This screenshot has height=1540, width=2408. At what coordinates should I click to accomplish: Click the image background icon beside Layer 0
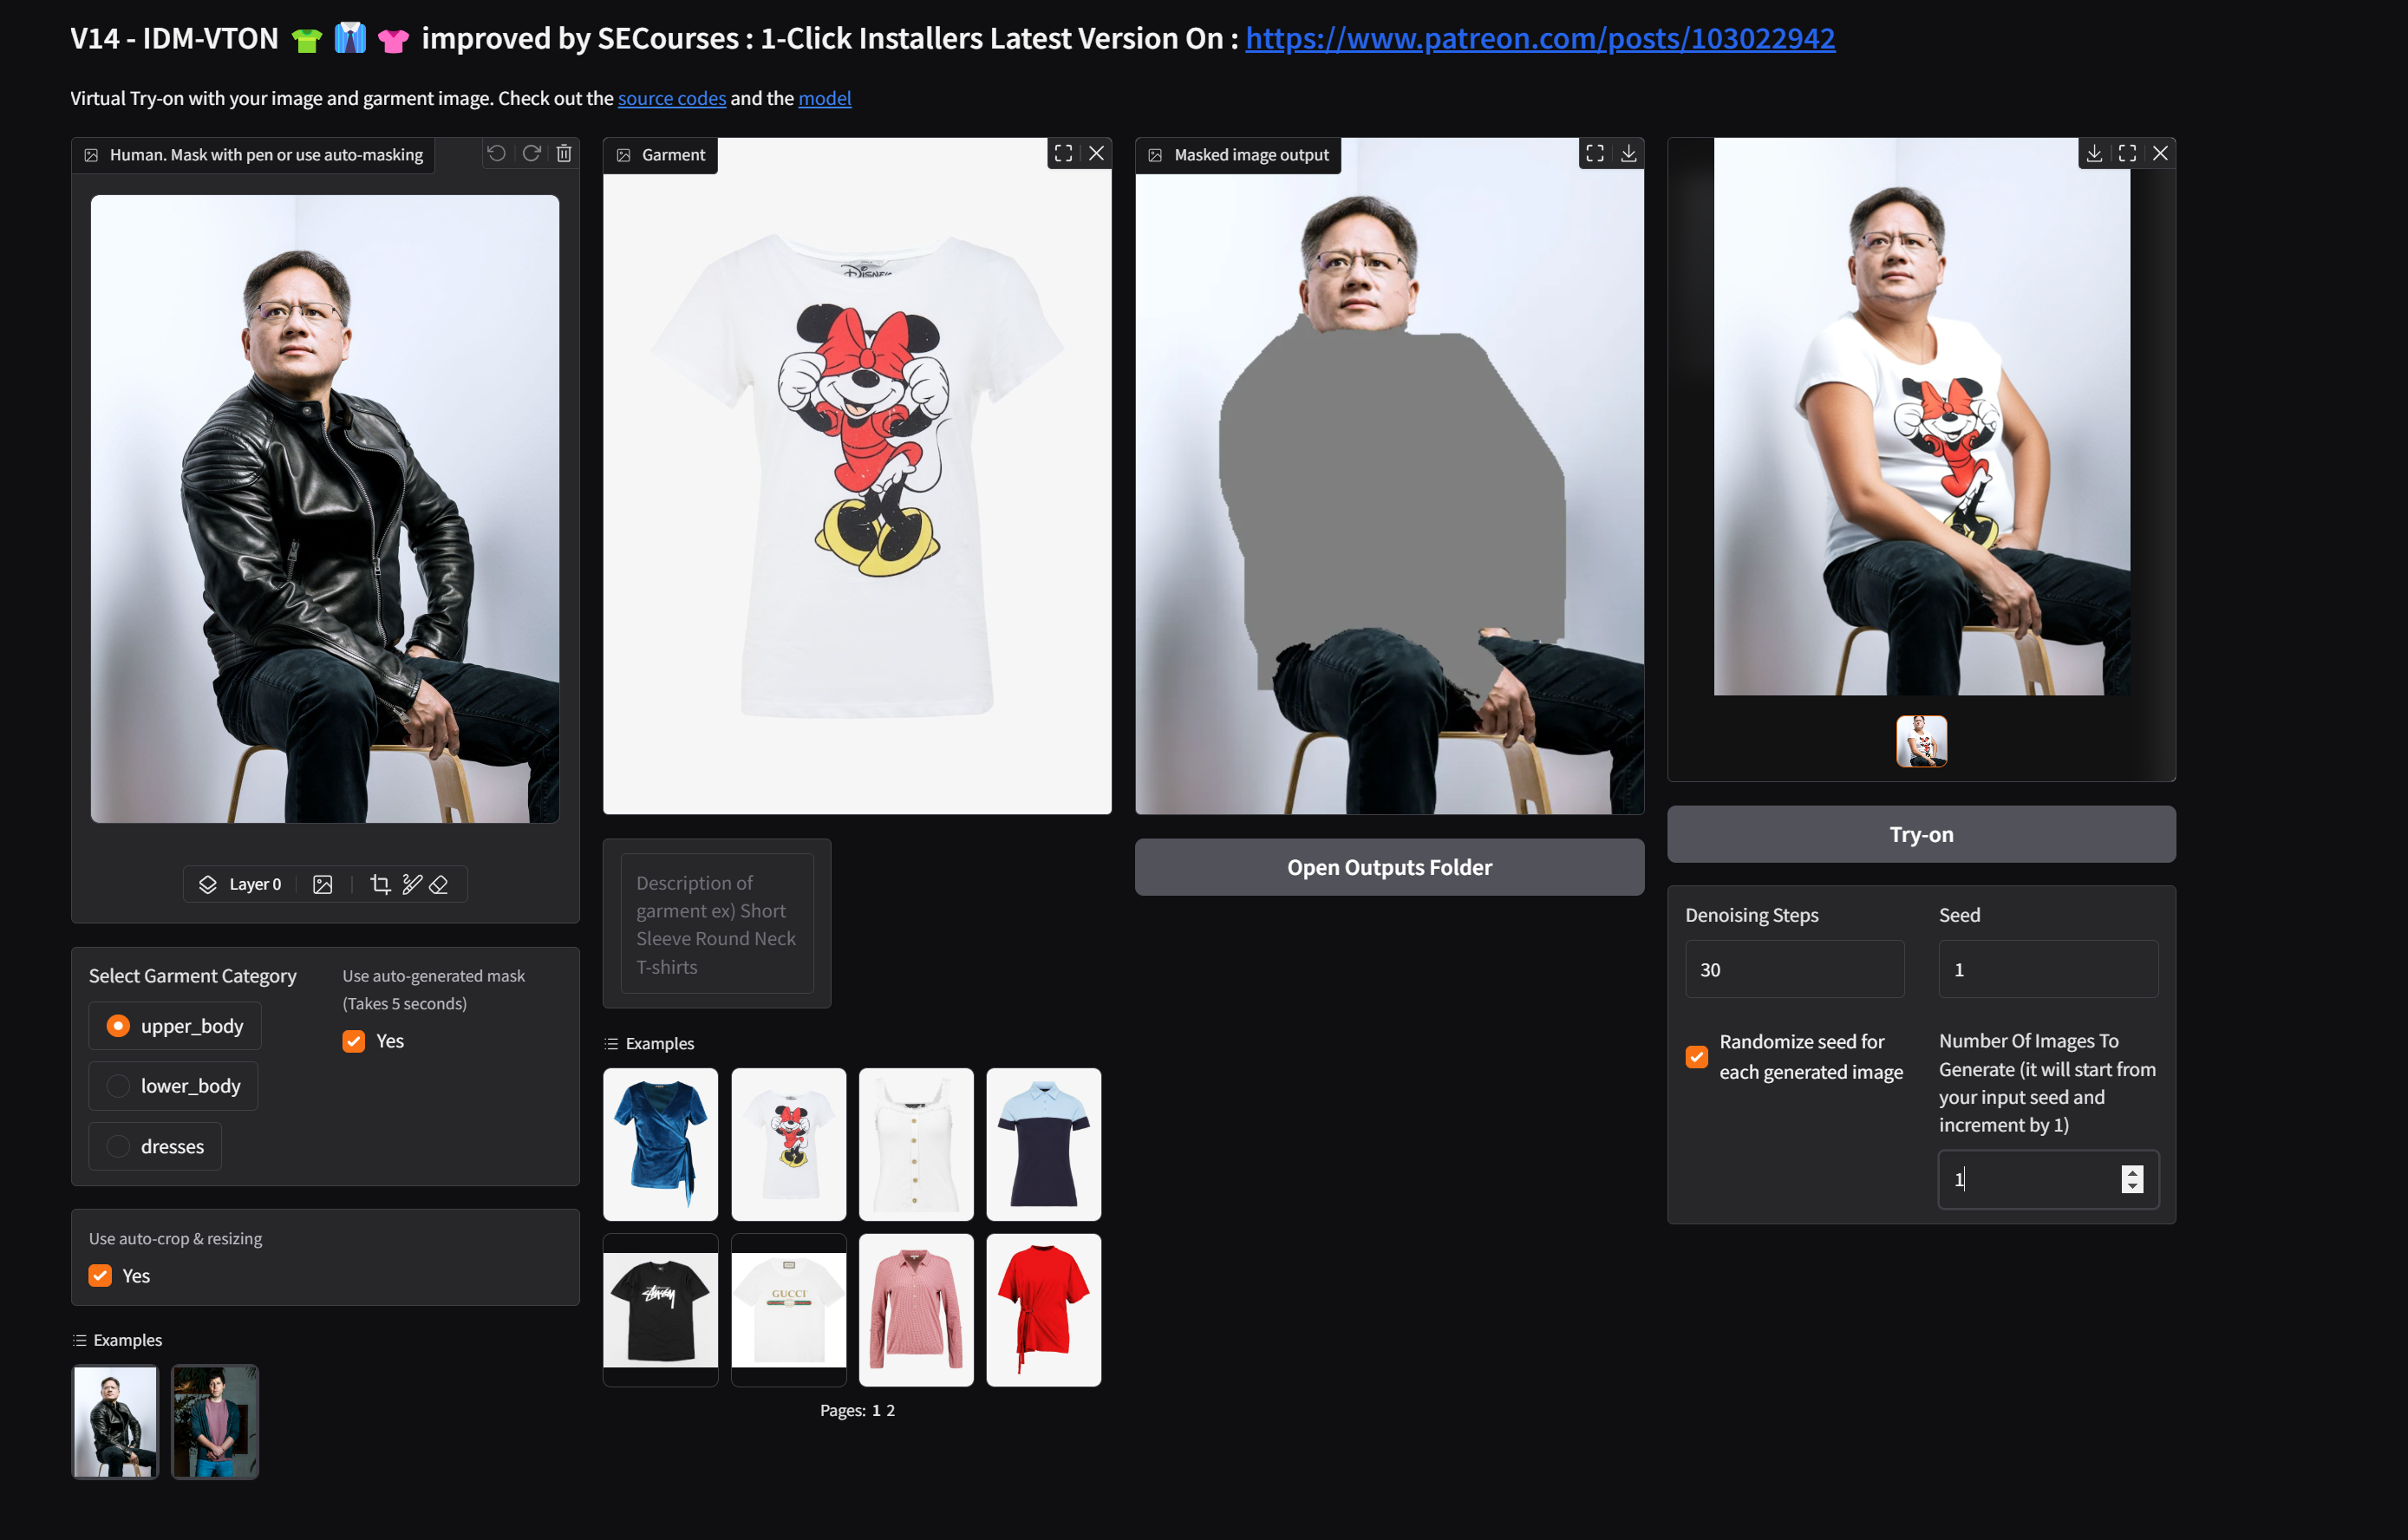pyautogui.click(x=322, y=884)
